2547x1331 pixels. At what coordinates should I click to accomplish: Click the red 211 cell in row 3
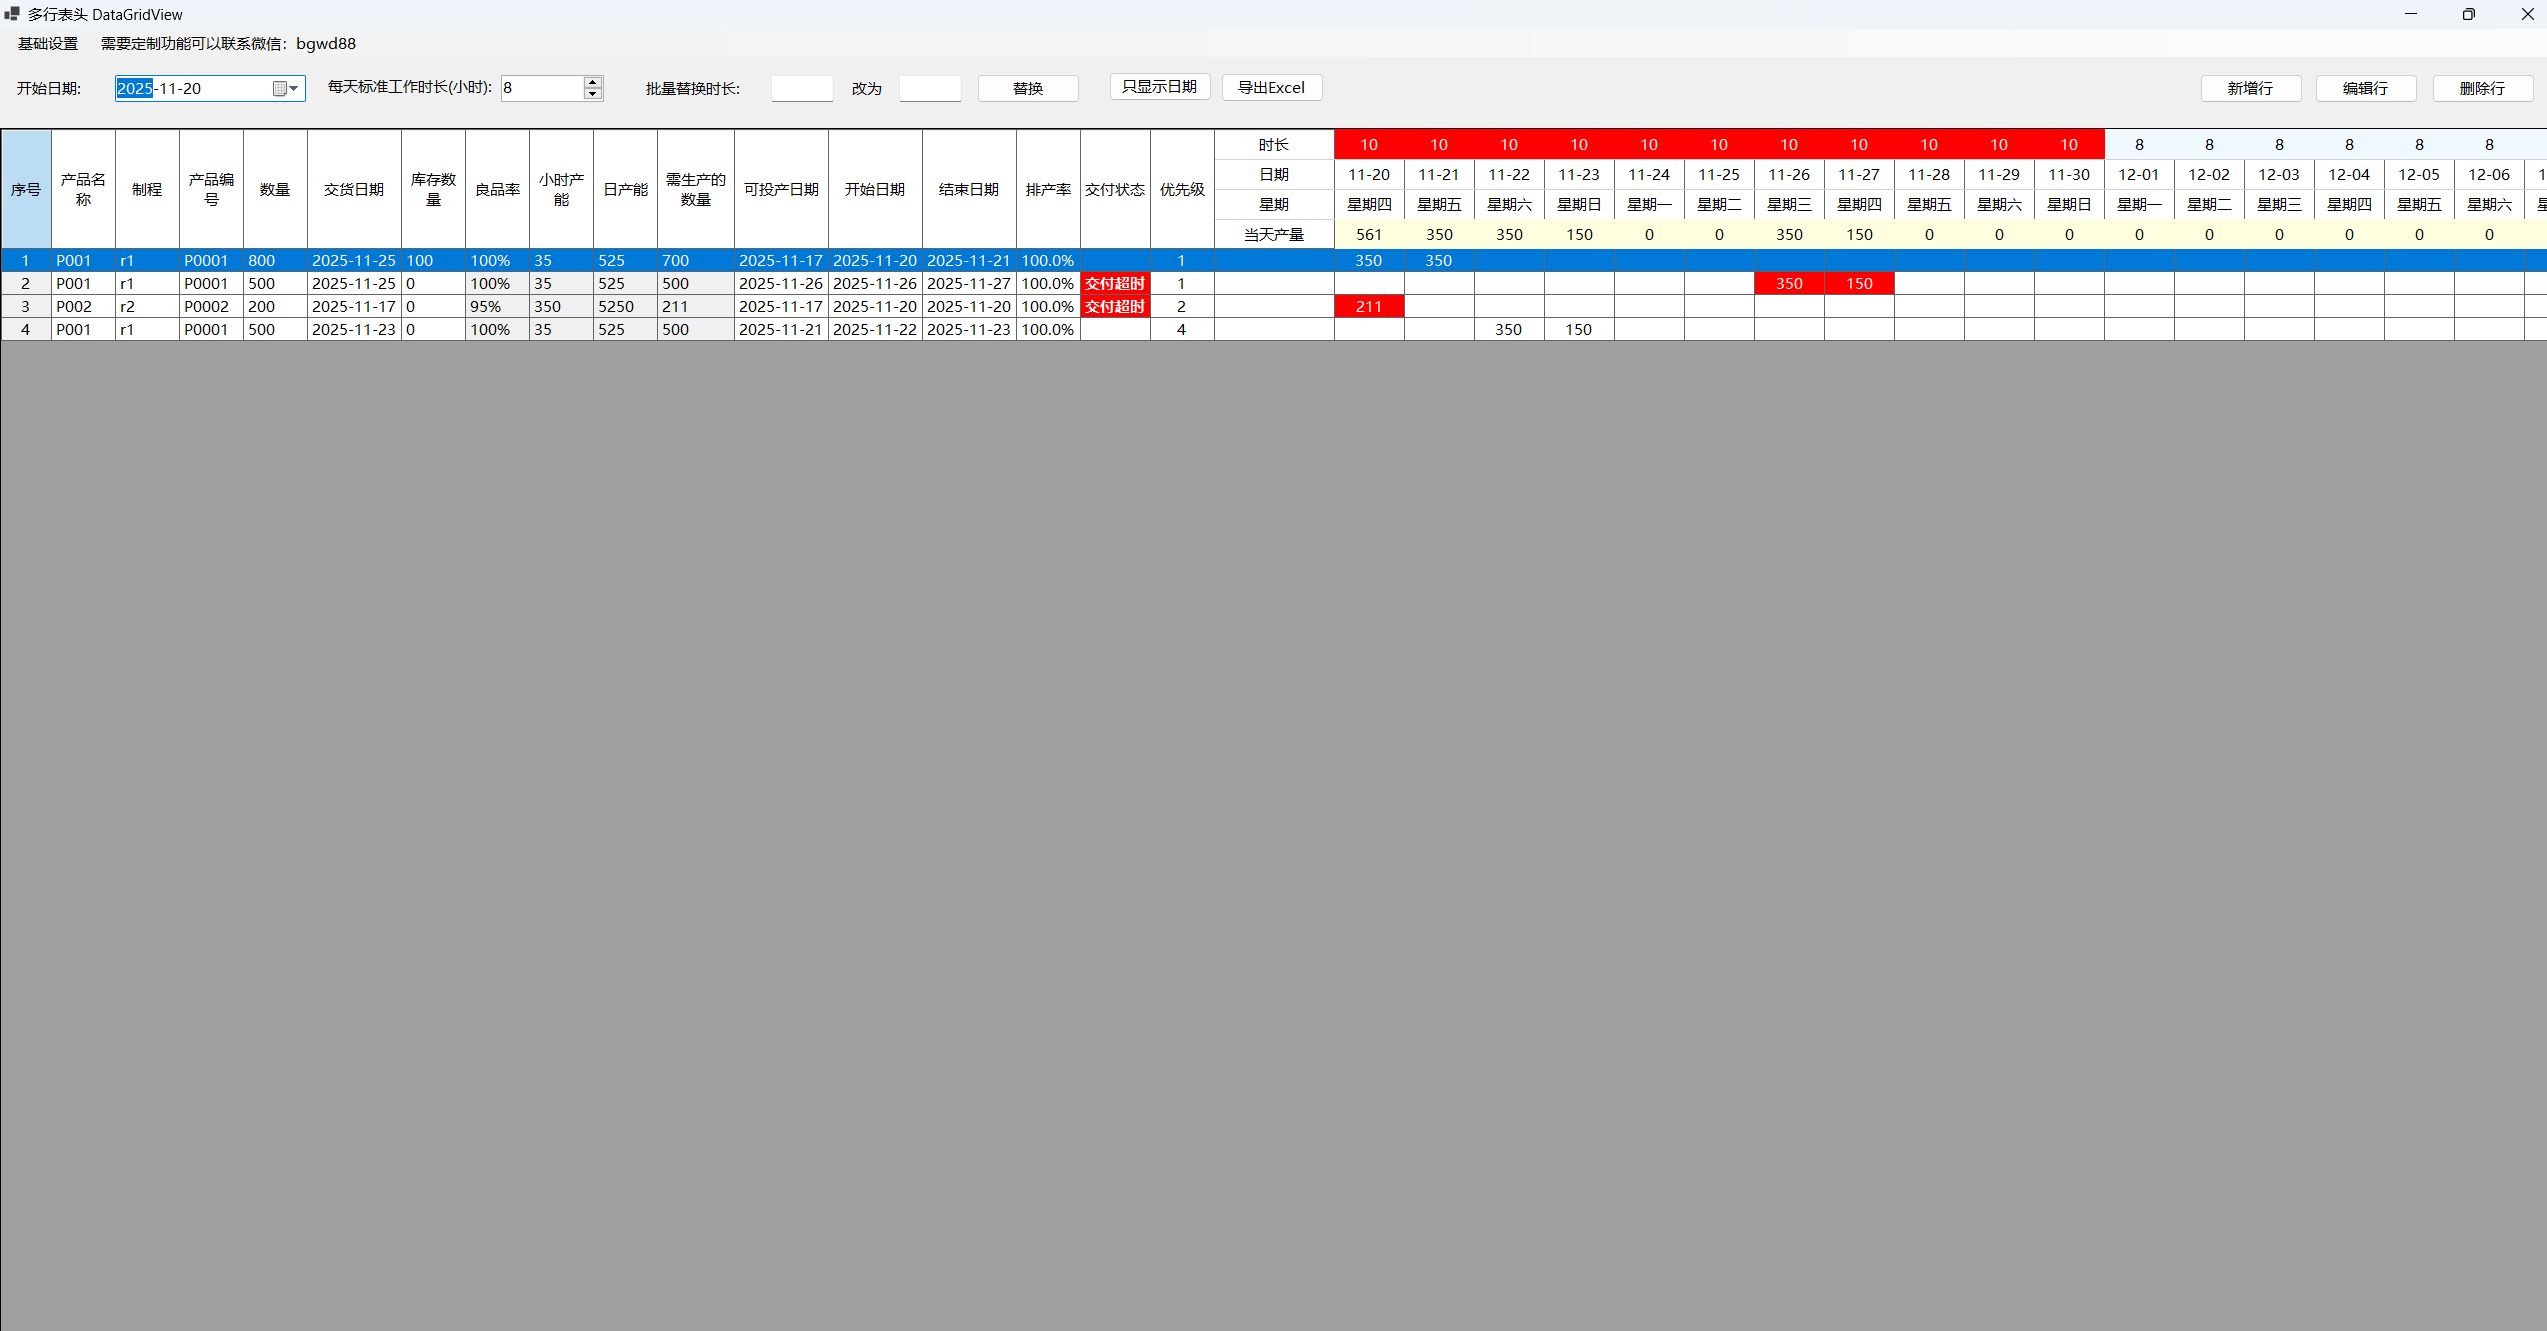[x=1368, y=306]
